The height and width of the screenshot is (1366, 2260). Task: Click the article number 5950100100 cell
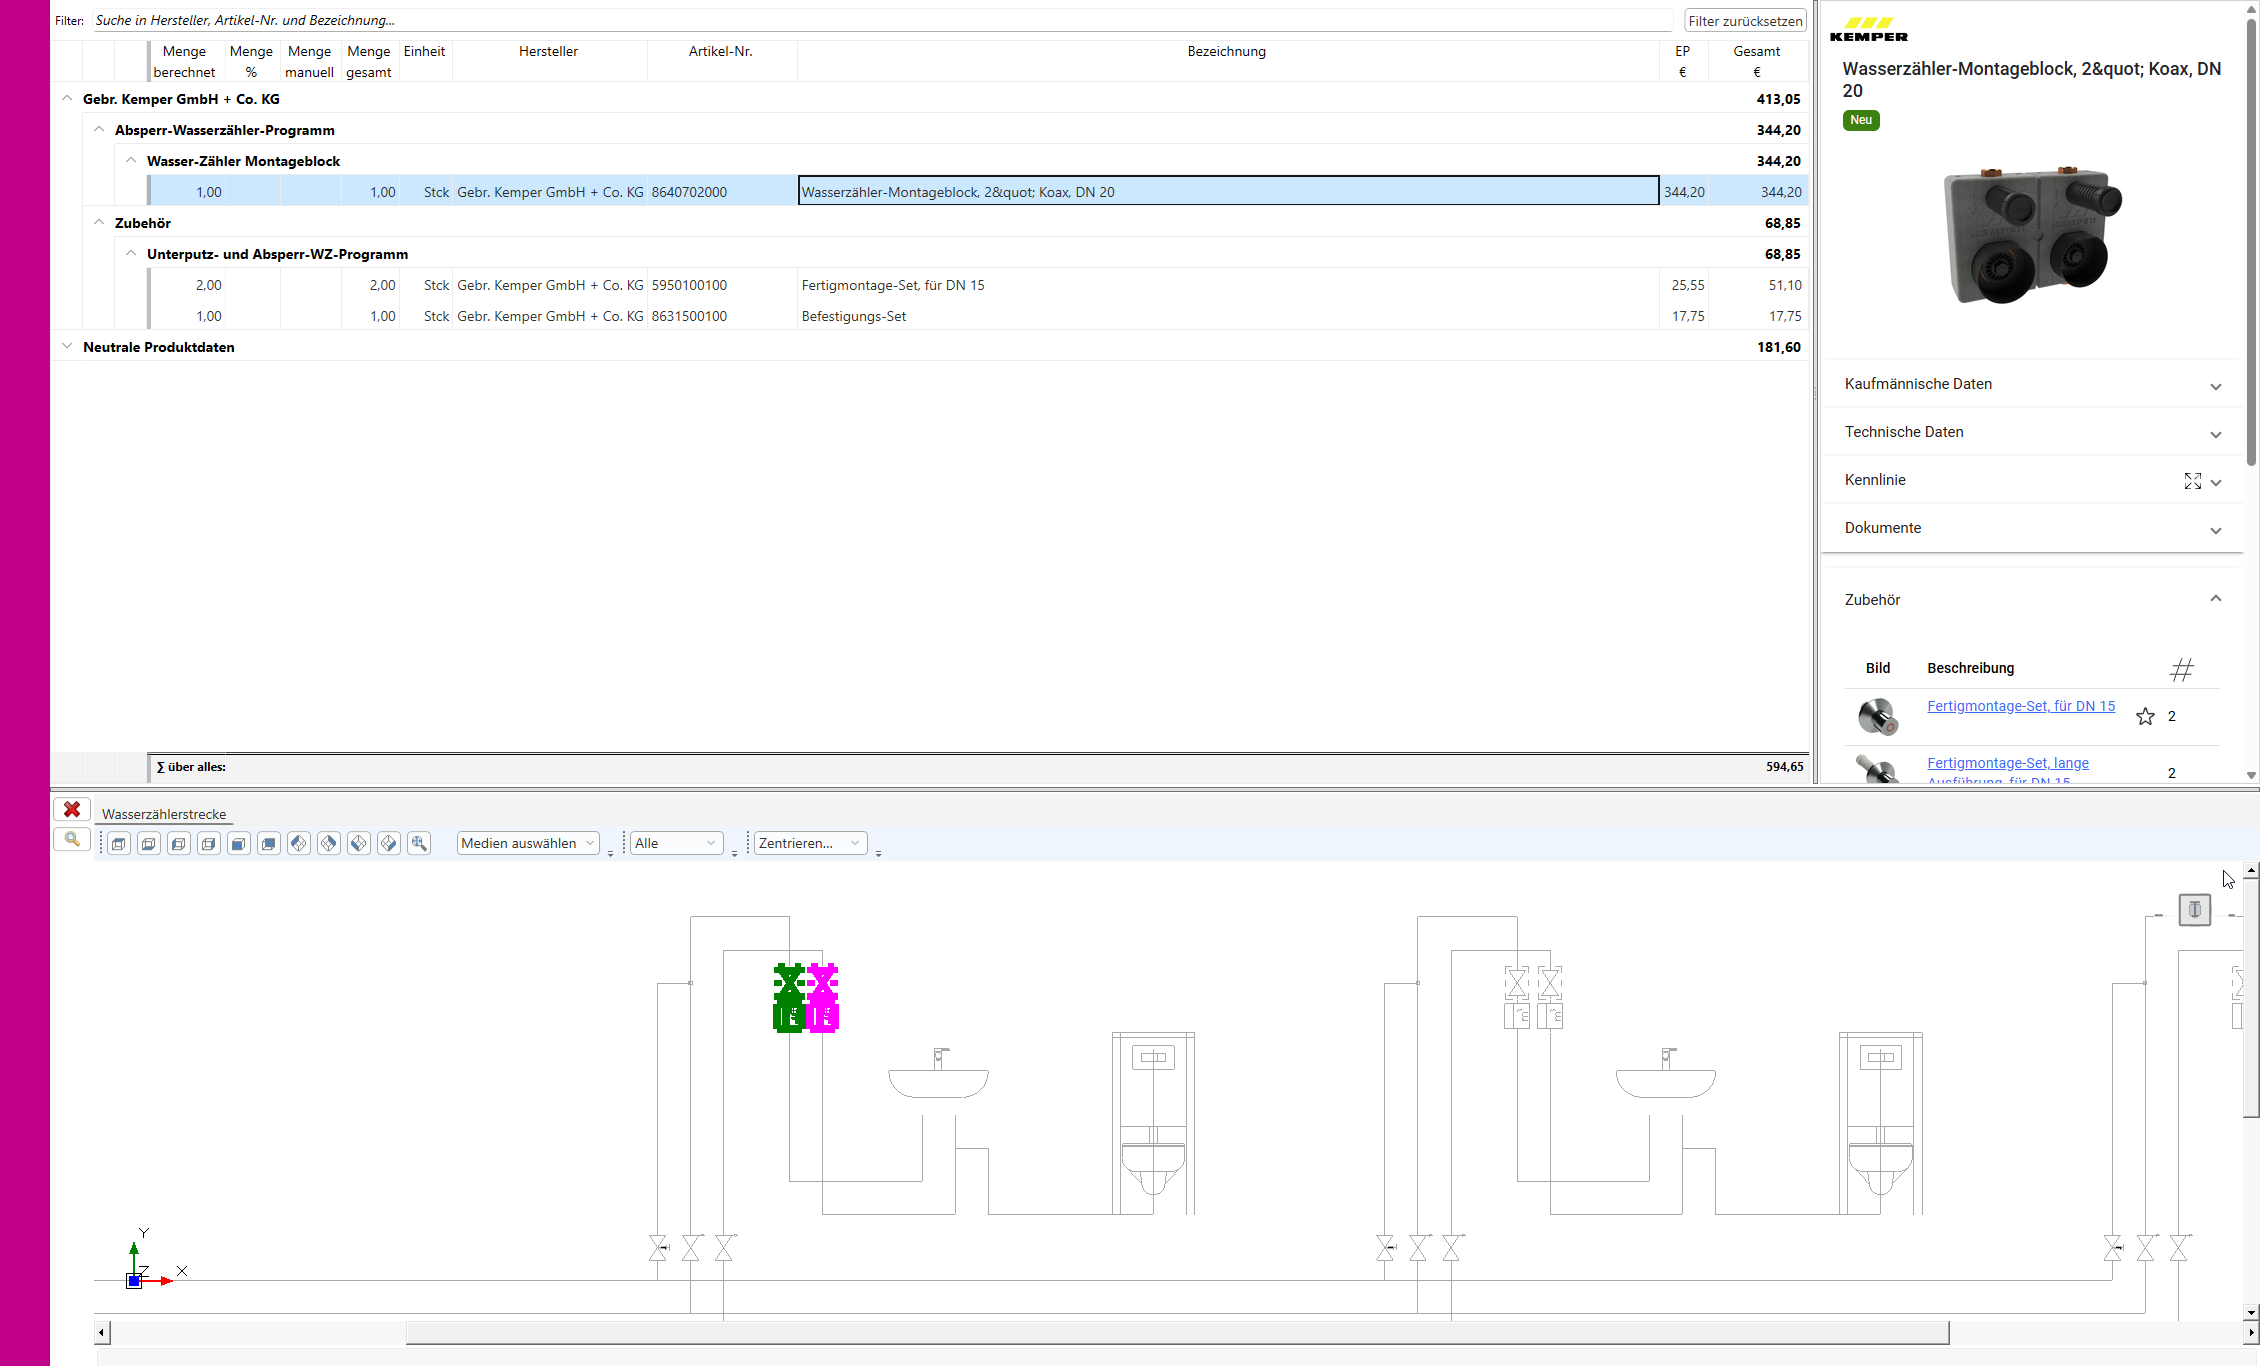(x=722, y=284)
